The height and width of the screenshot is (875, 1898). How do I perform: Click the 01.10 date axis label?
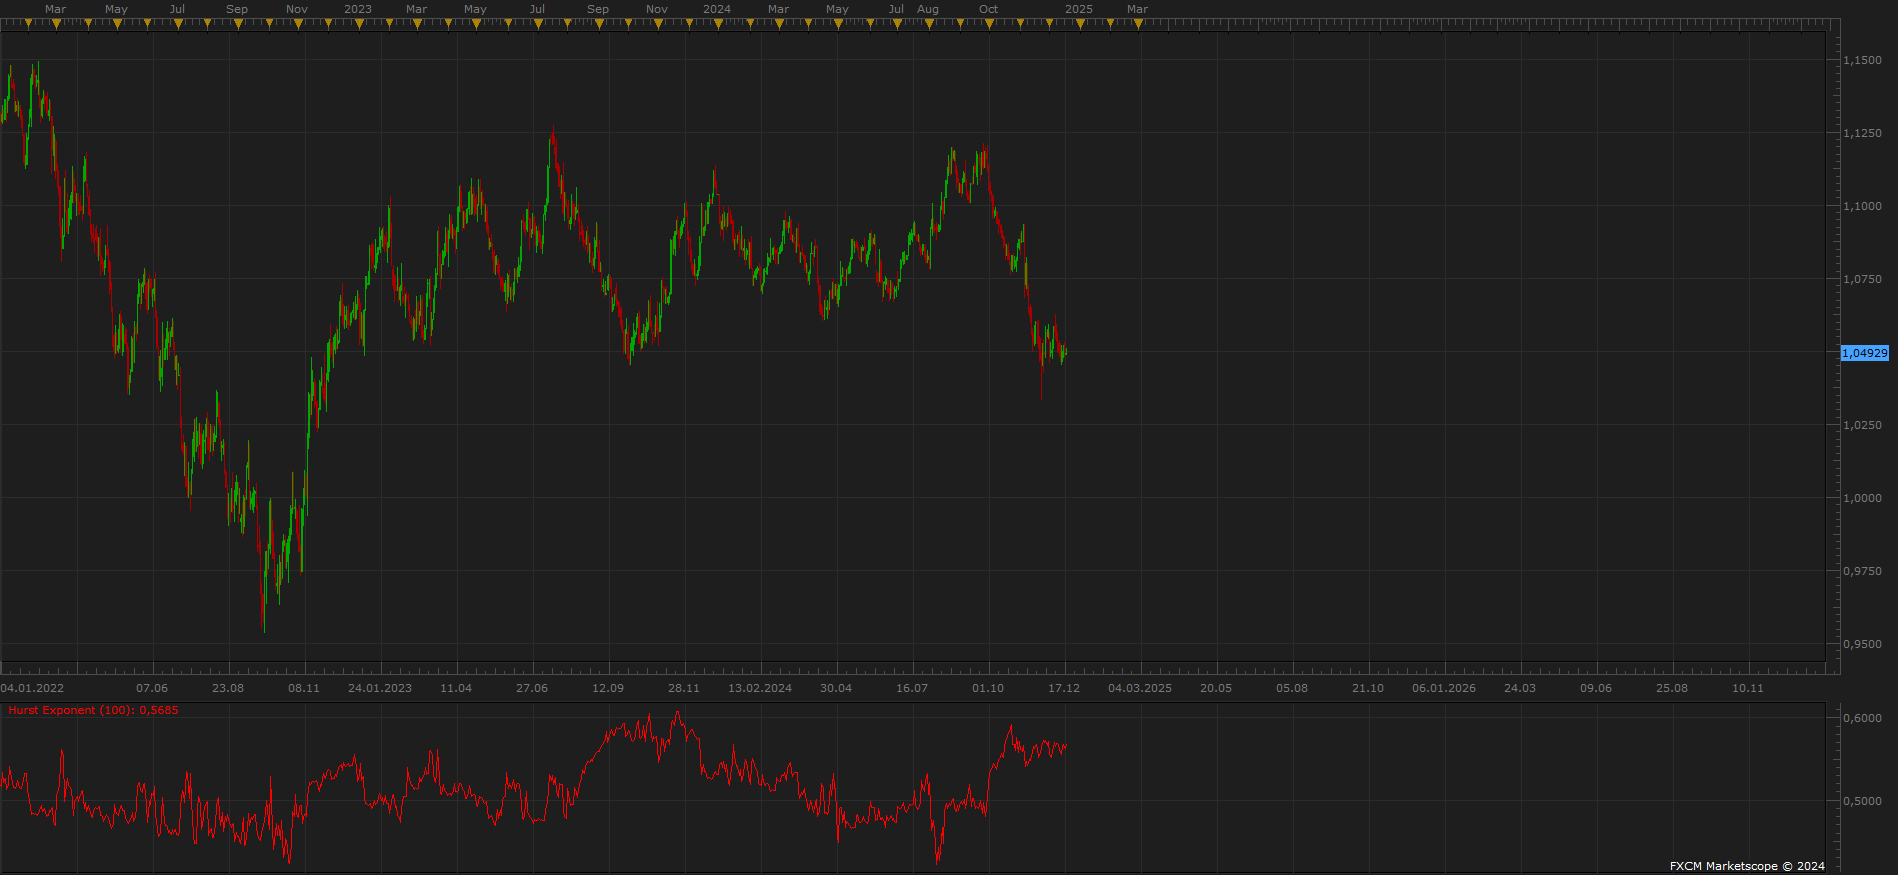(x=988, y=688)
